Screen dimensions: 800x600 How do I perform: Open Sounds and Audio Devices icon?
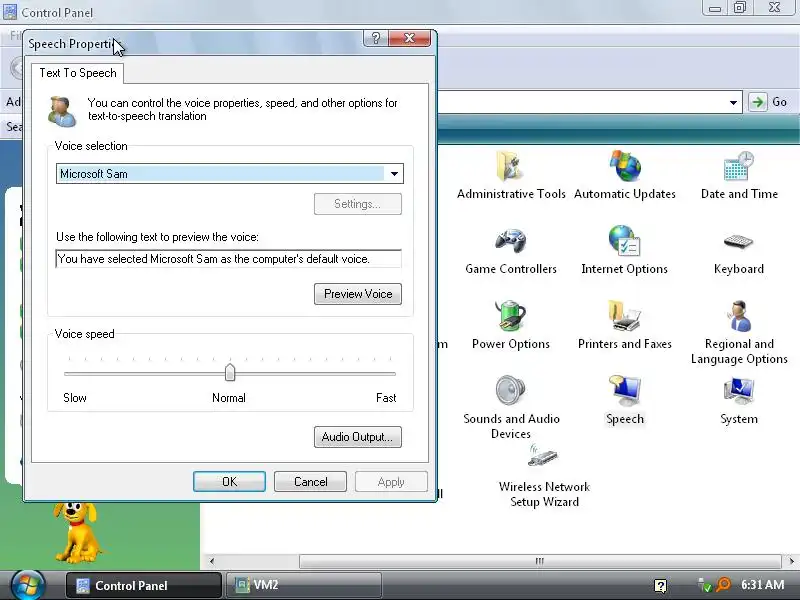click(x=511, y=390)
